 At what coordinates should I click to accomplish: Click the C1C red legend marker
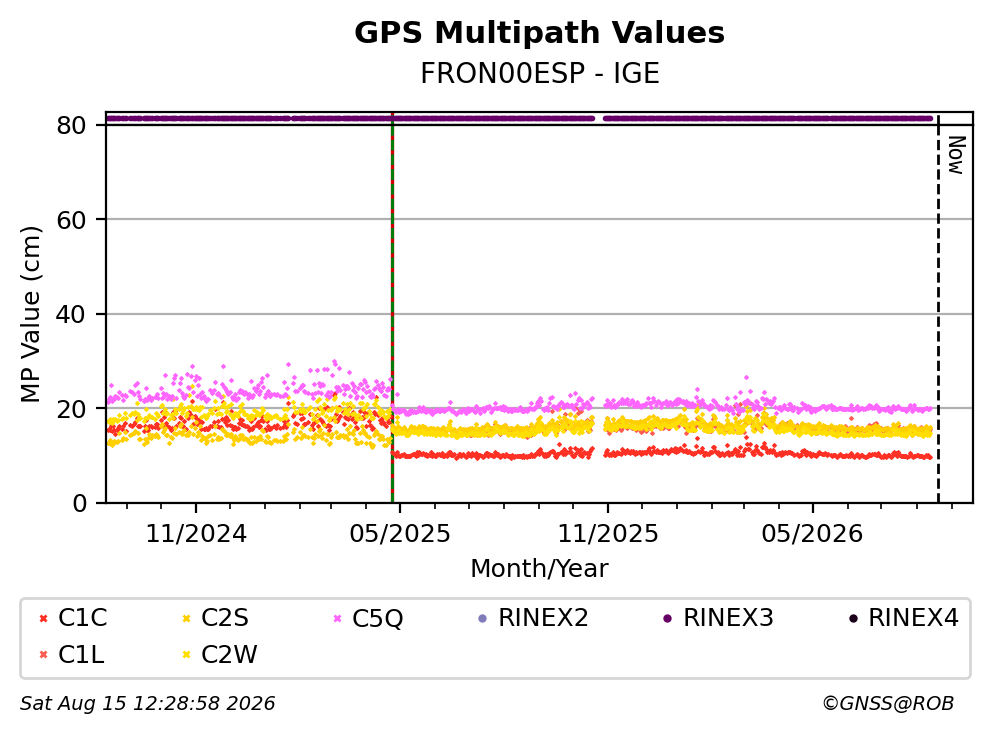point(43,618)
